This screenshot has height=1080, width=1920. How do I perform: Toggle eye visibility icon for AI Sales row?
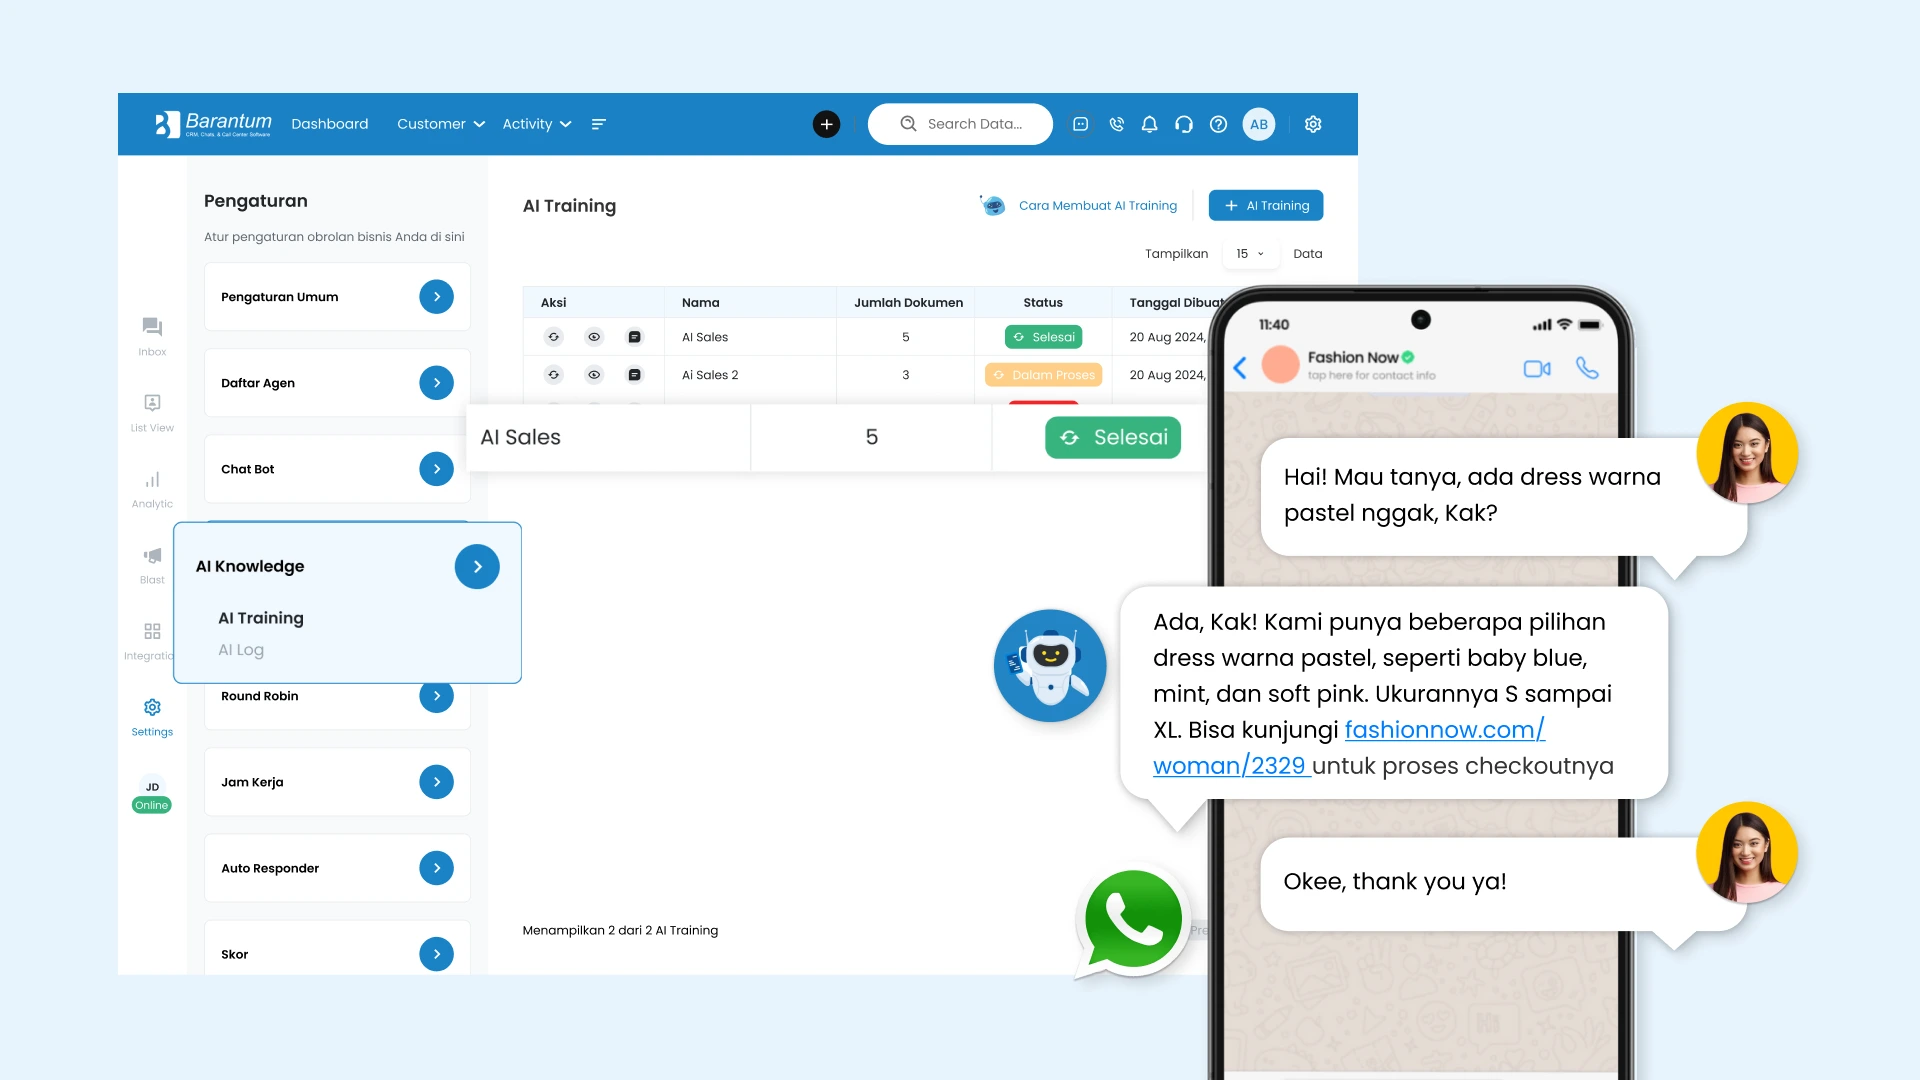(593, 336)
